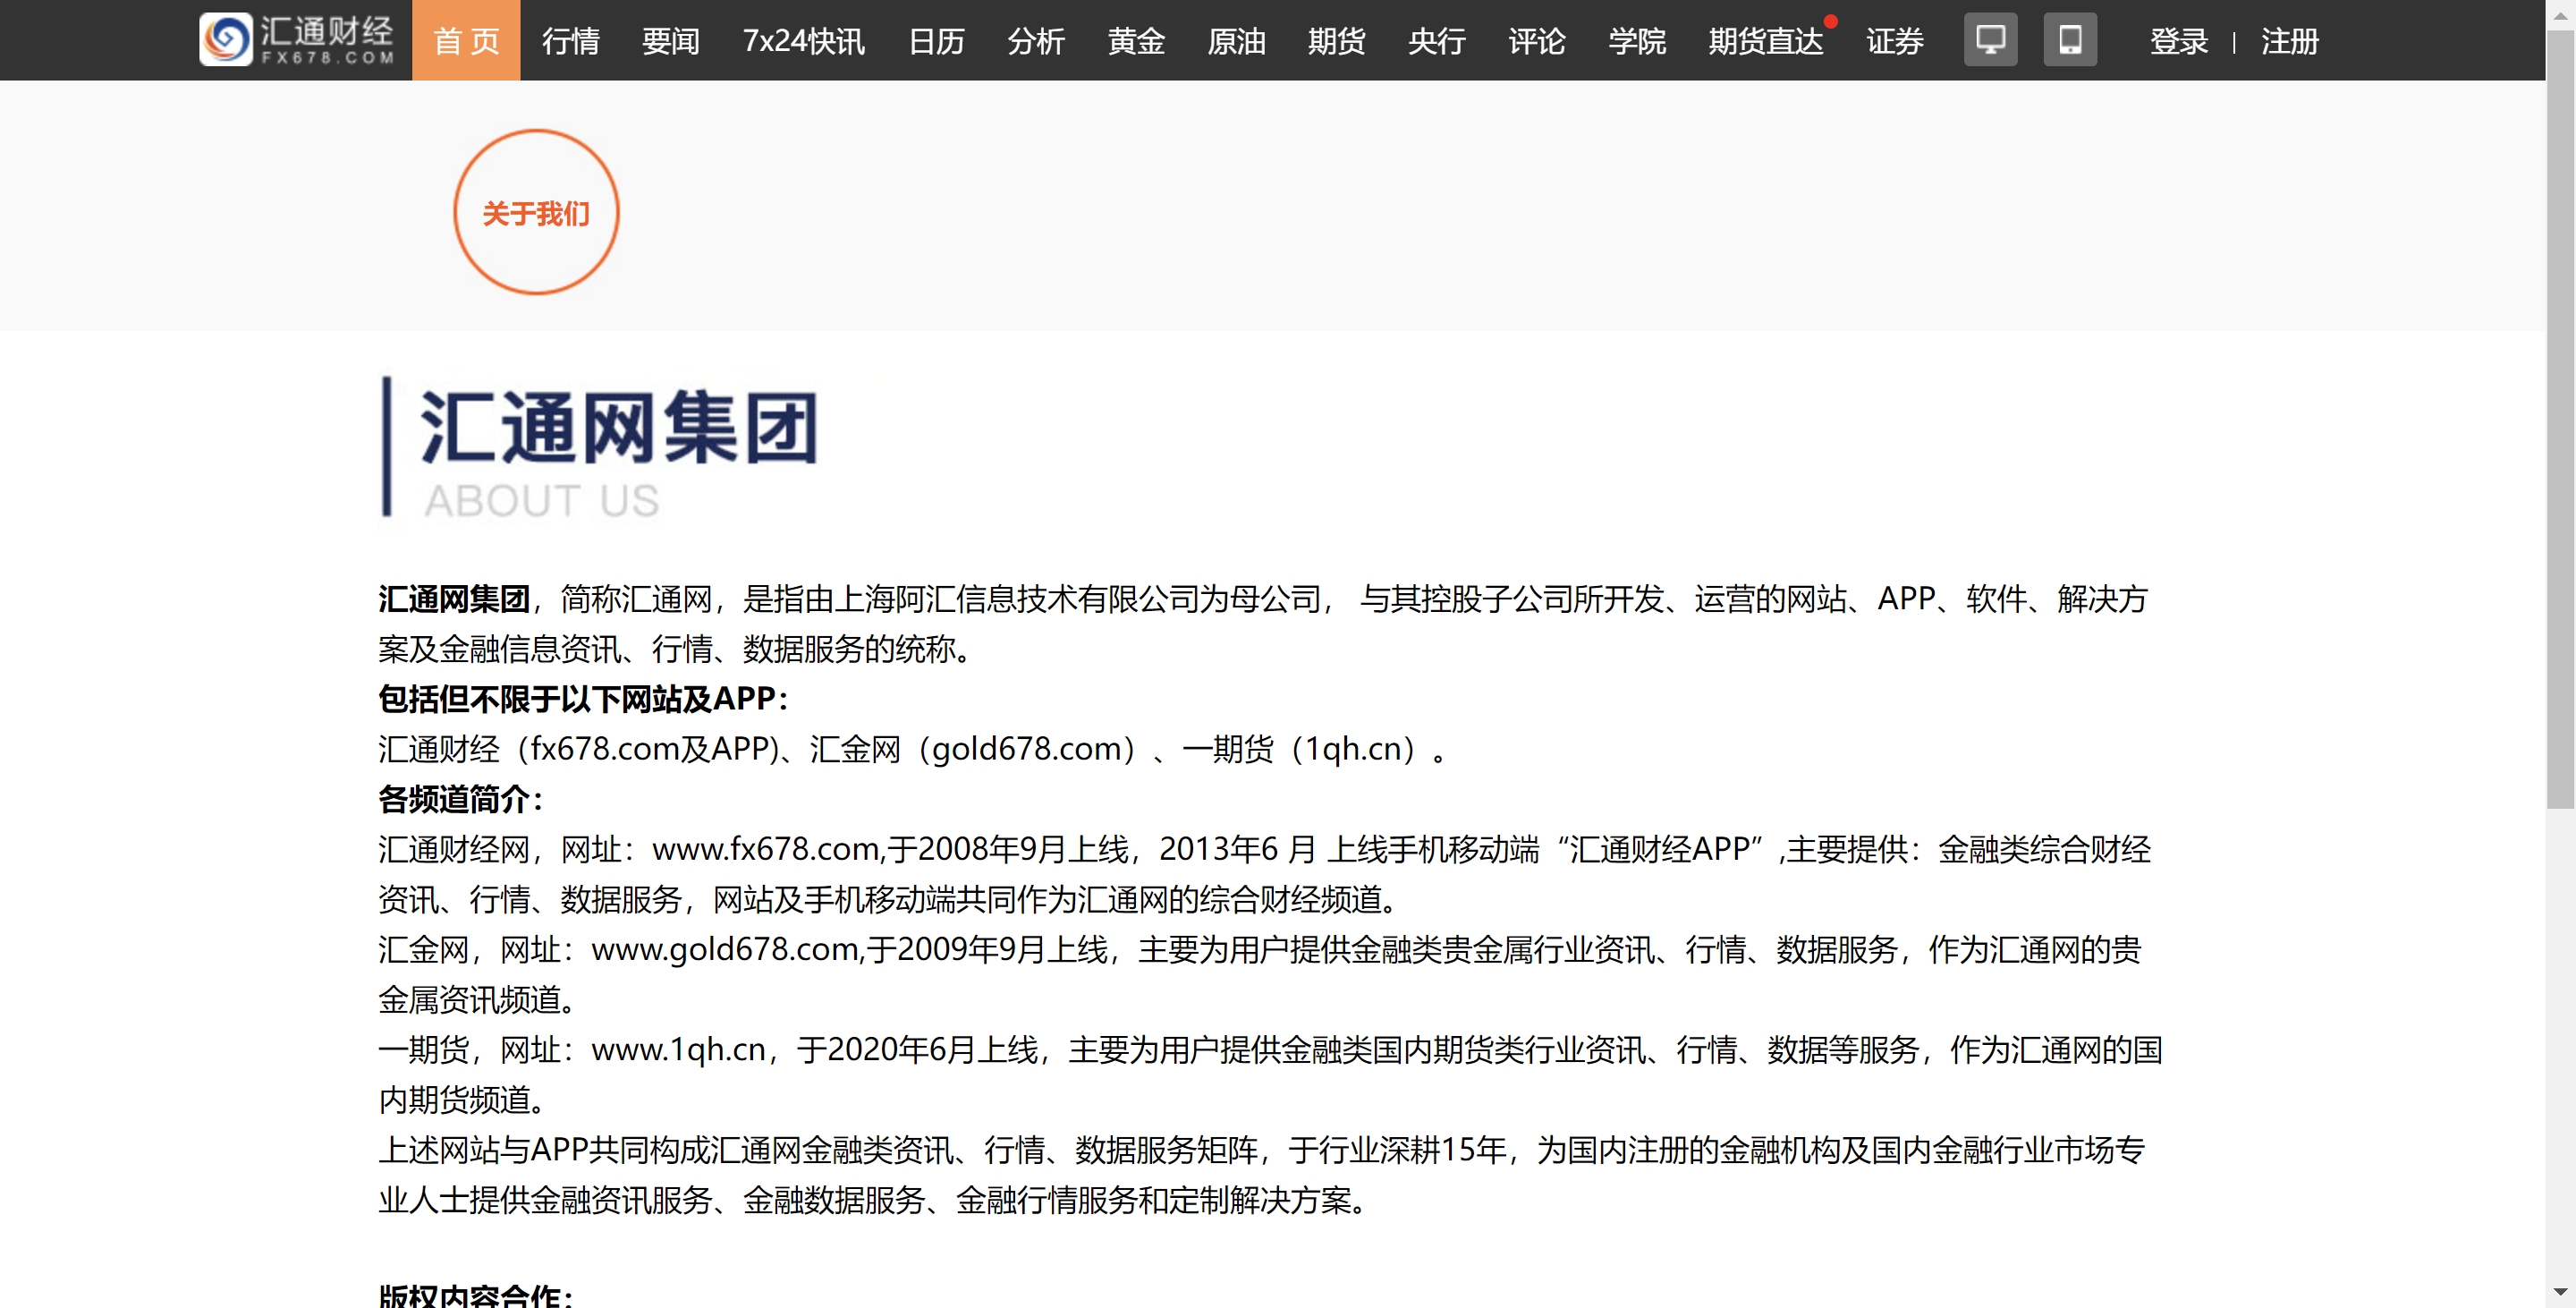
Task: Open the 首页 menu item
Action: [466, 40]
